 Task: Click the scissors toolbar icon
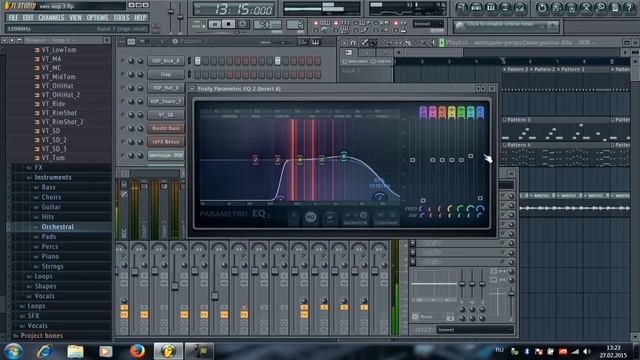[x=586, y=8]
